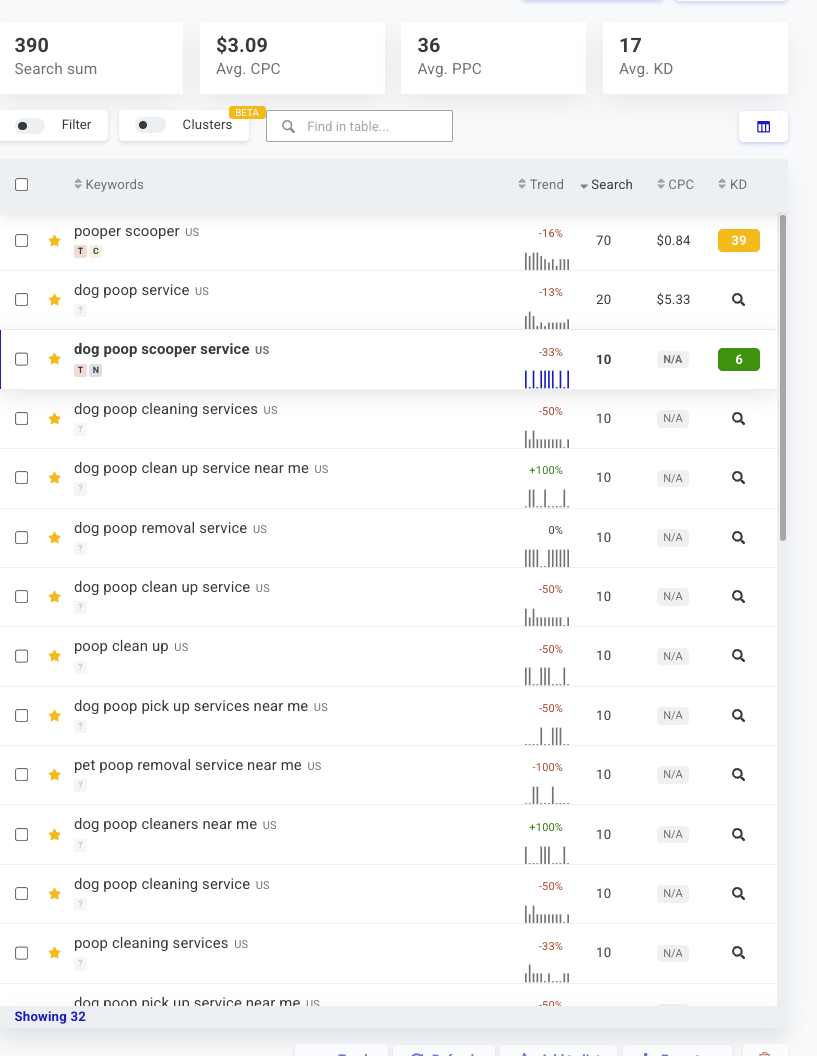
Task: Select checkbox for dog poop service
Action: [x=22, y=300]
